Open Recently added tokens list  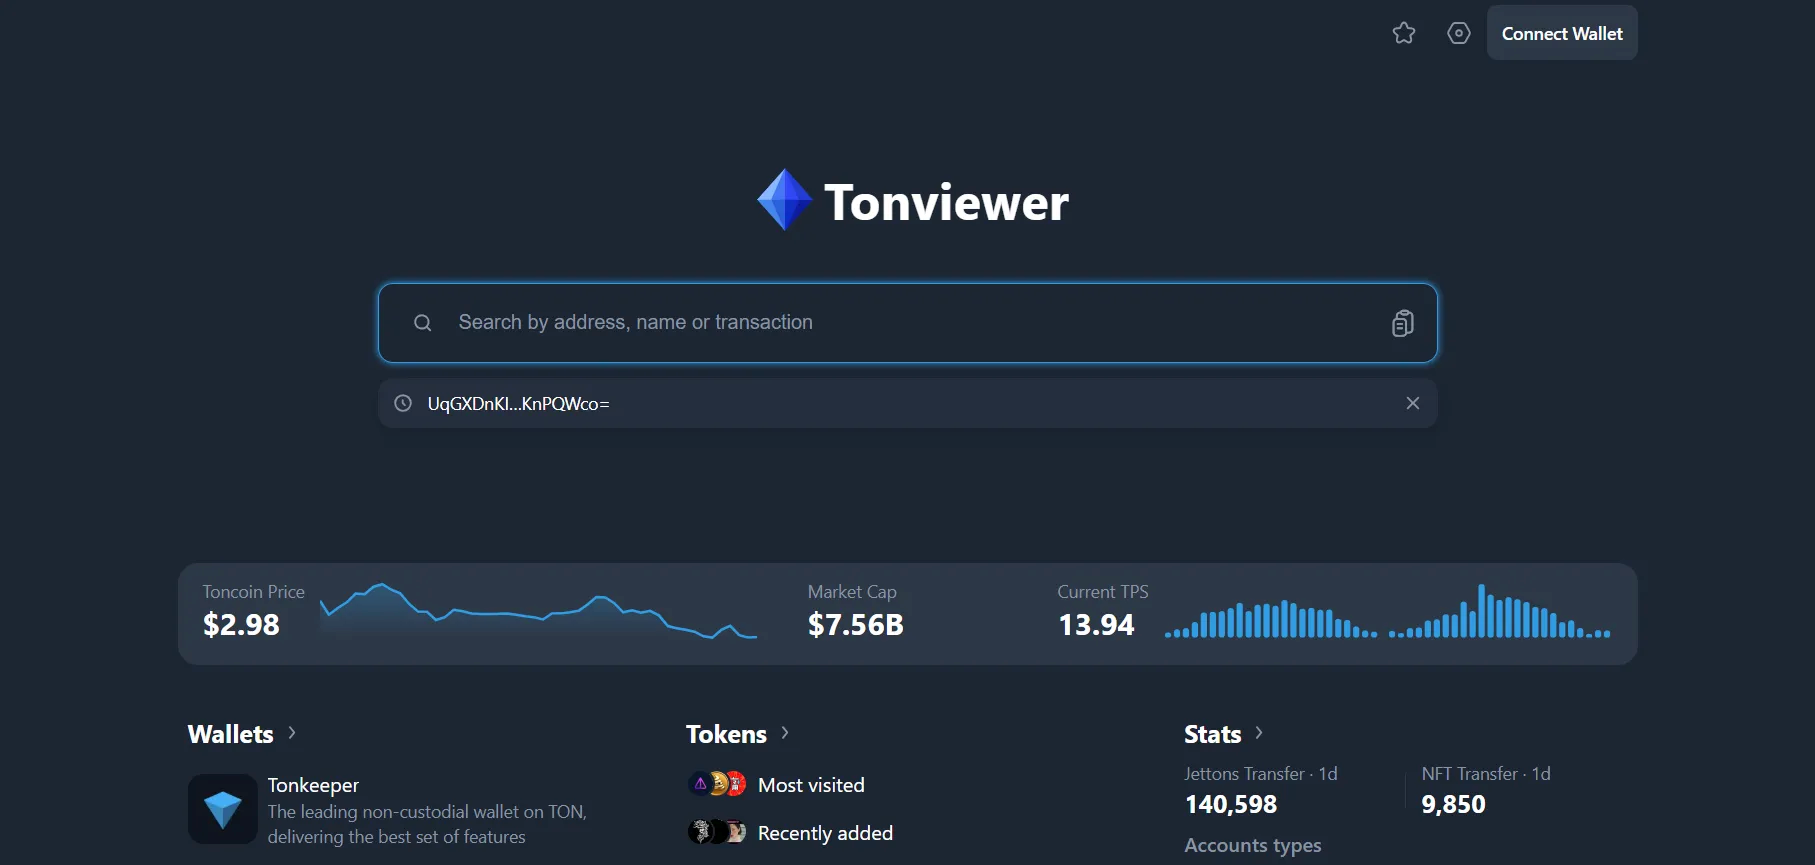pyautogui.click(x=825, y=833)
